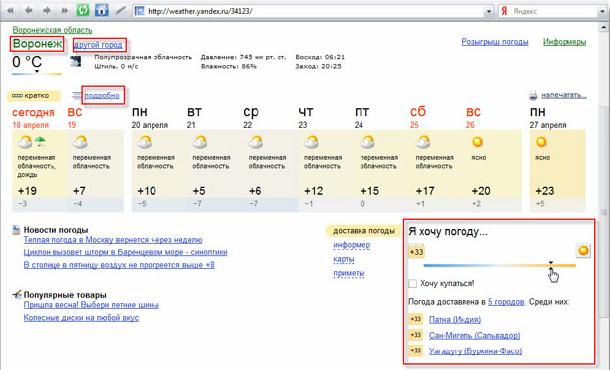610x370 pixels.
Task: Click Monday 20 апреля weather icon
Action: tap(144, 142)
